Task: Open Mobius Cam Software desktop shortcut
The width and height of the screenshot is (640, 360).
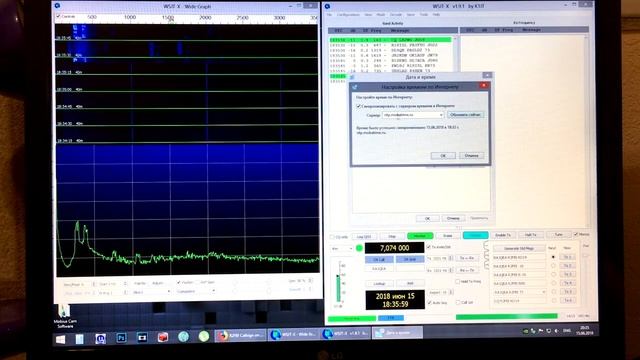Action: point(65,316)
